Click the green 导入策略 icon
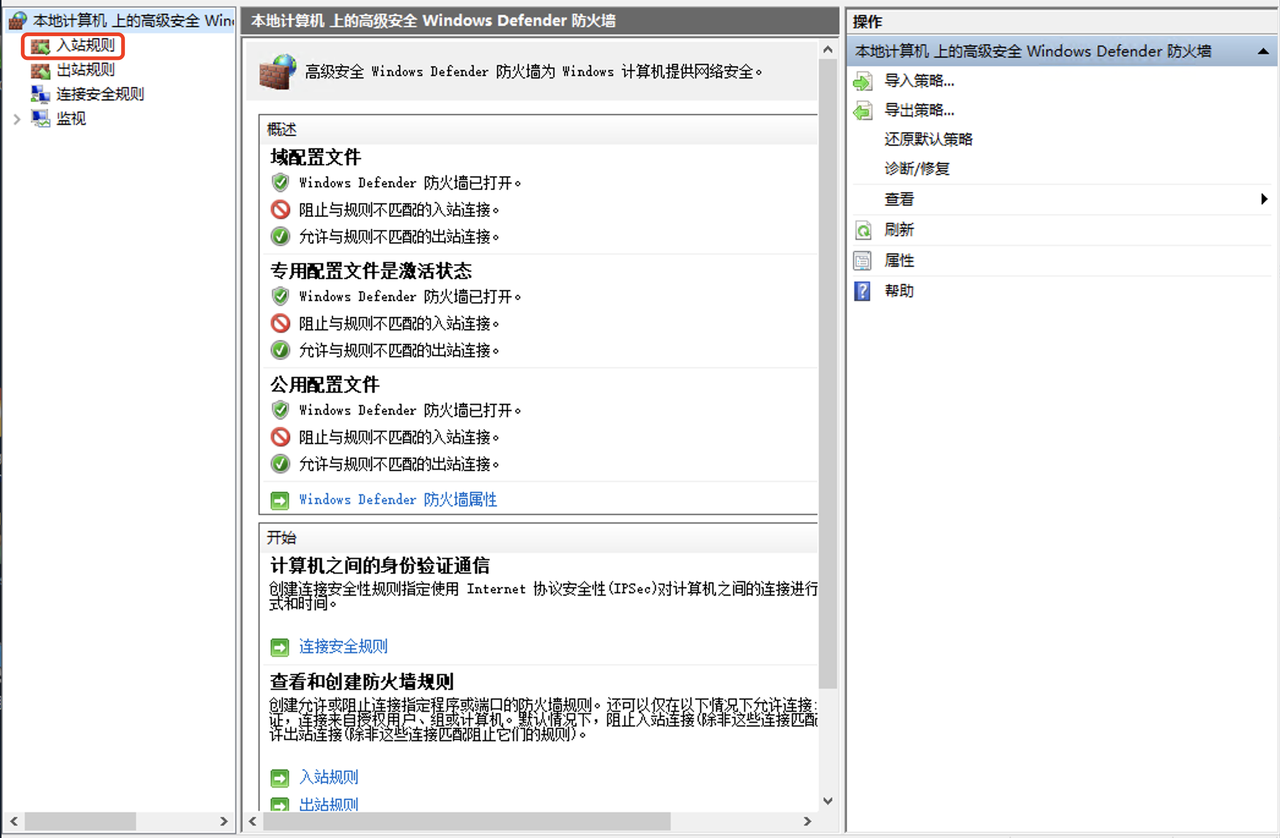Viewport: 1280px width, 838px height. [862, 81]
